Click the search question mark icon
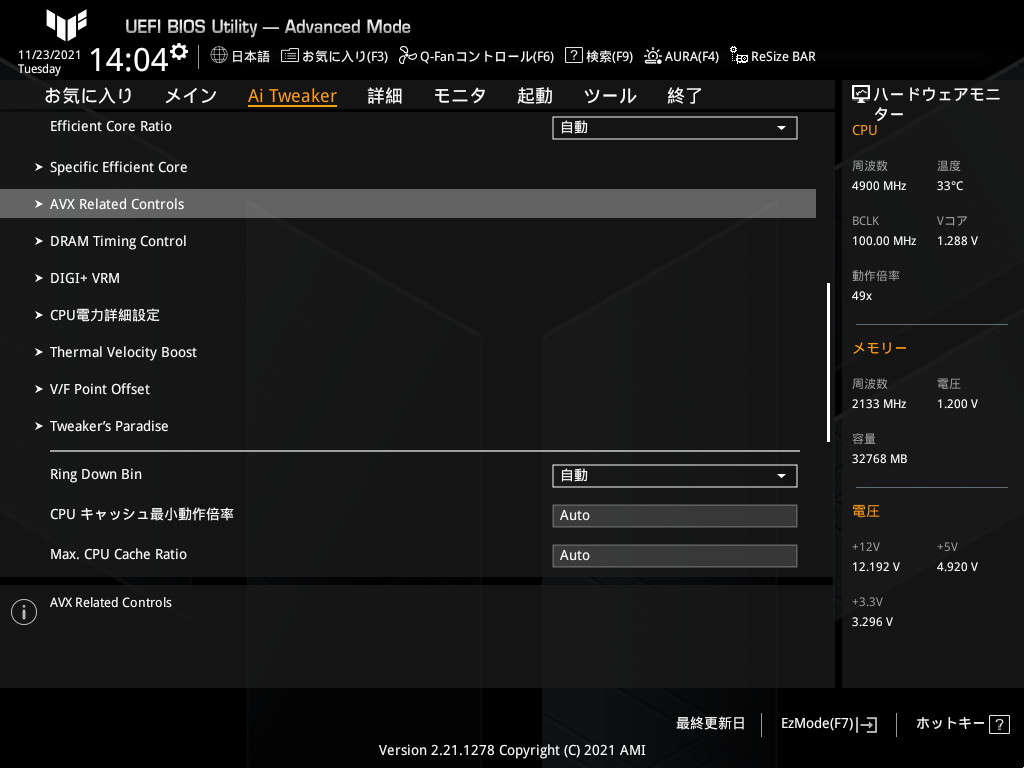This screenshot has height=768, width=1024. click(x=573, y=56)
